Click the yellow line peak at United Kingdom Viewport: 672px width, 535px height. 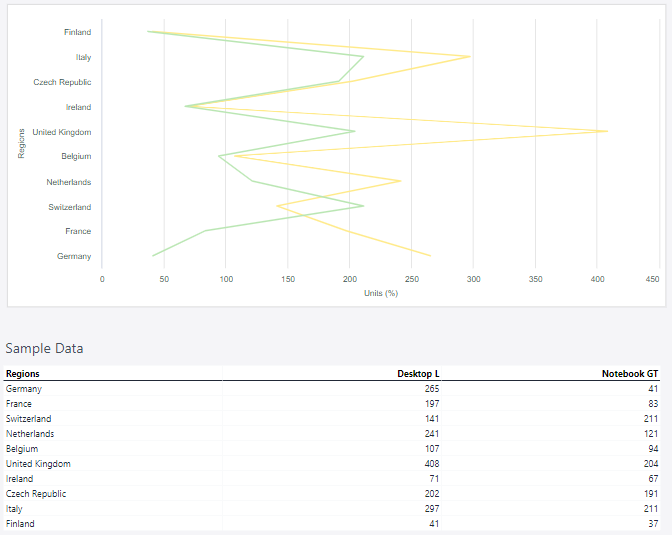coord(607,131)
